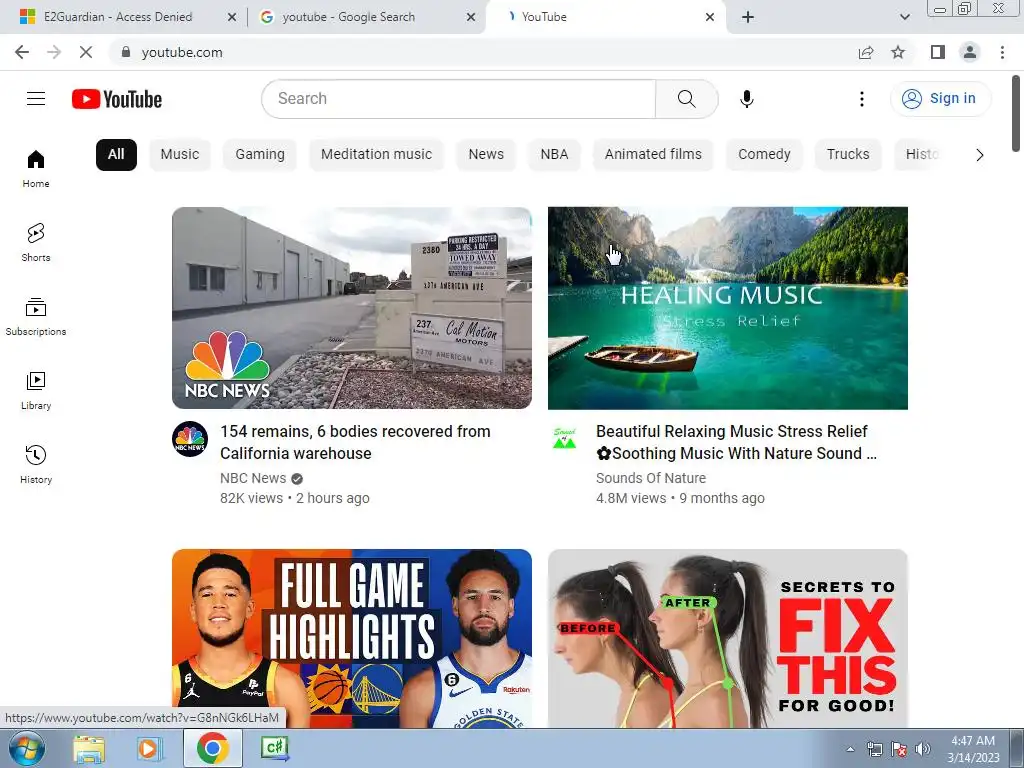Start voice search with microphone icon
1024x768 pixels.
746,99
